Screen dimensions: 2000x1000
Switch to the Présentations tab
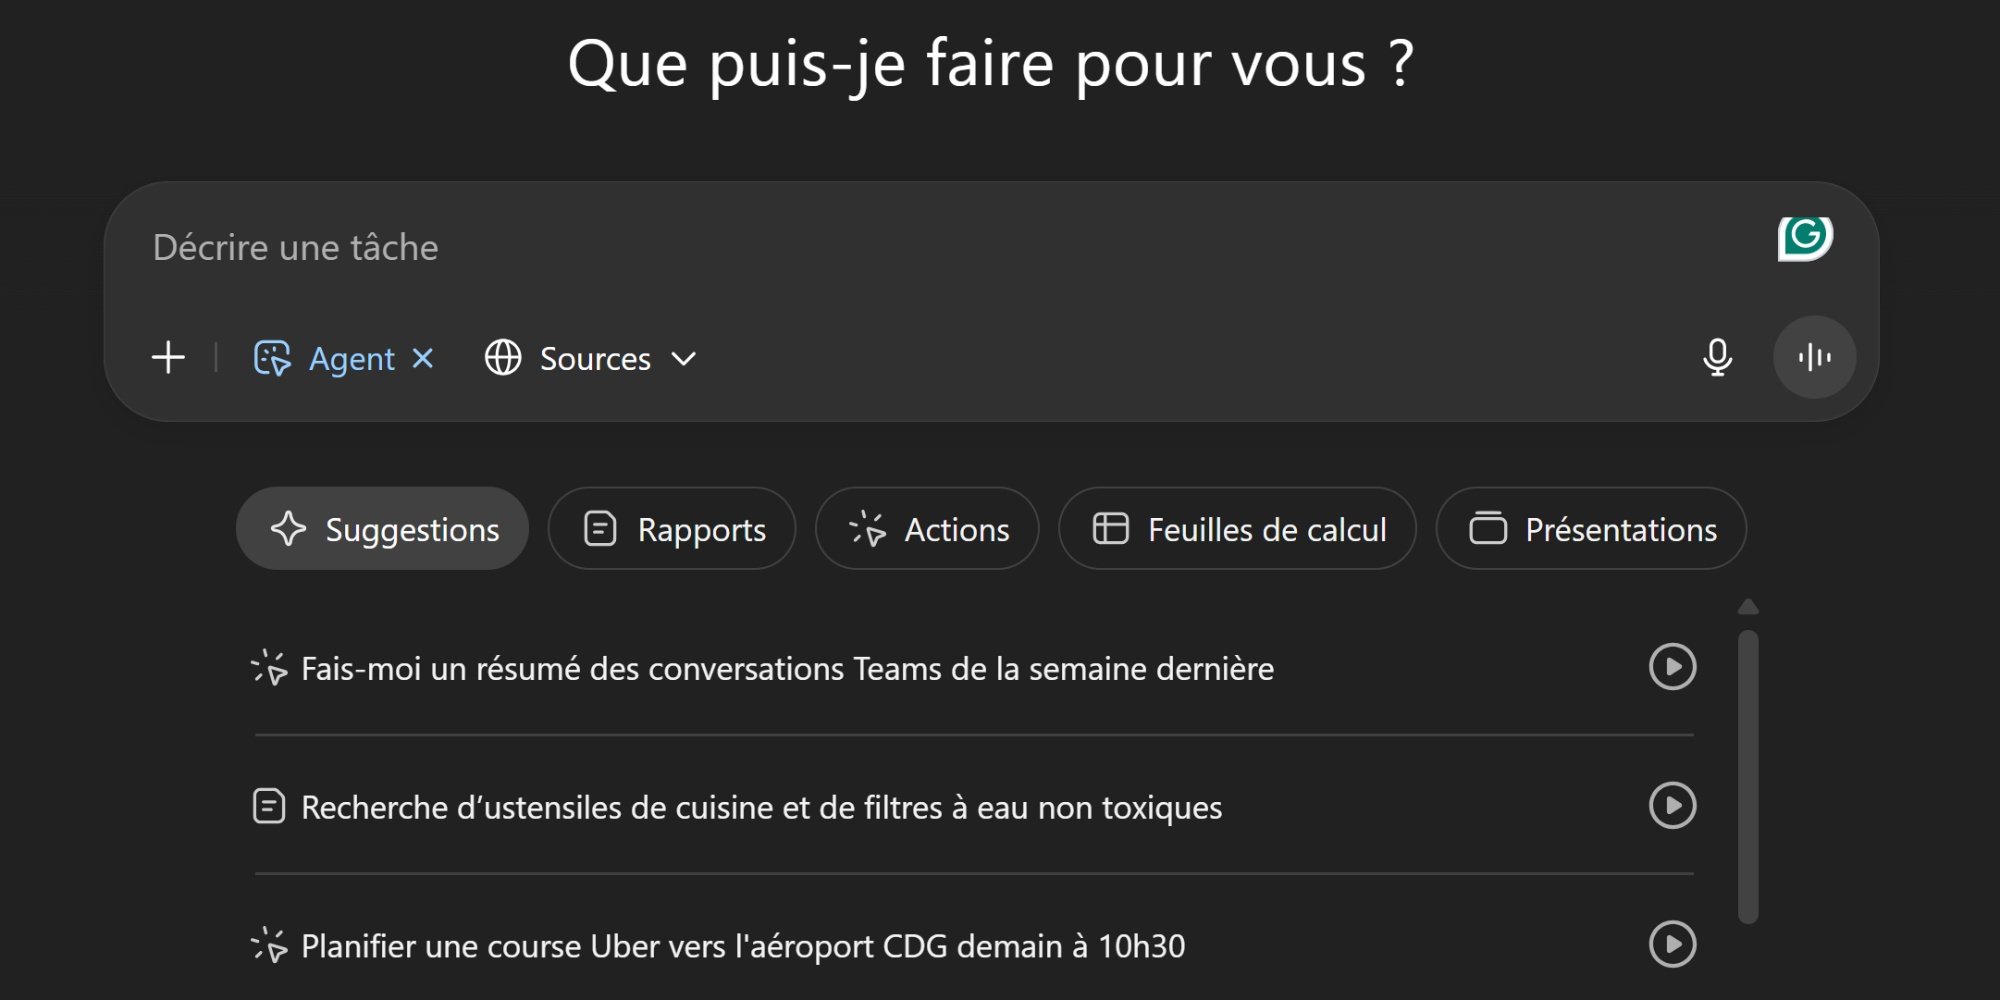1591,529
